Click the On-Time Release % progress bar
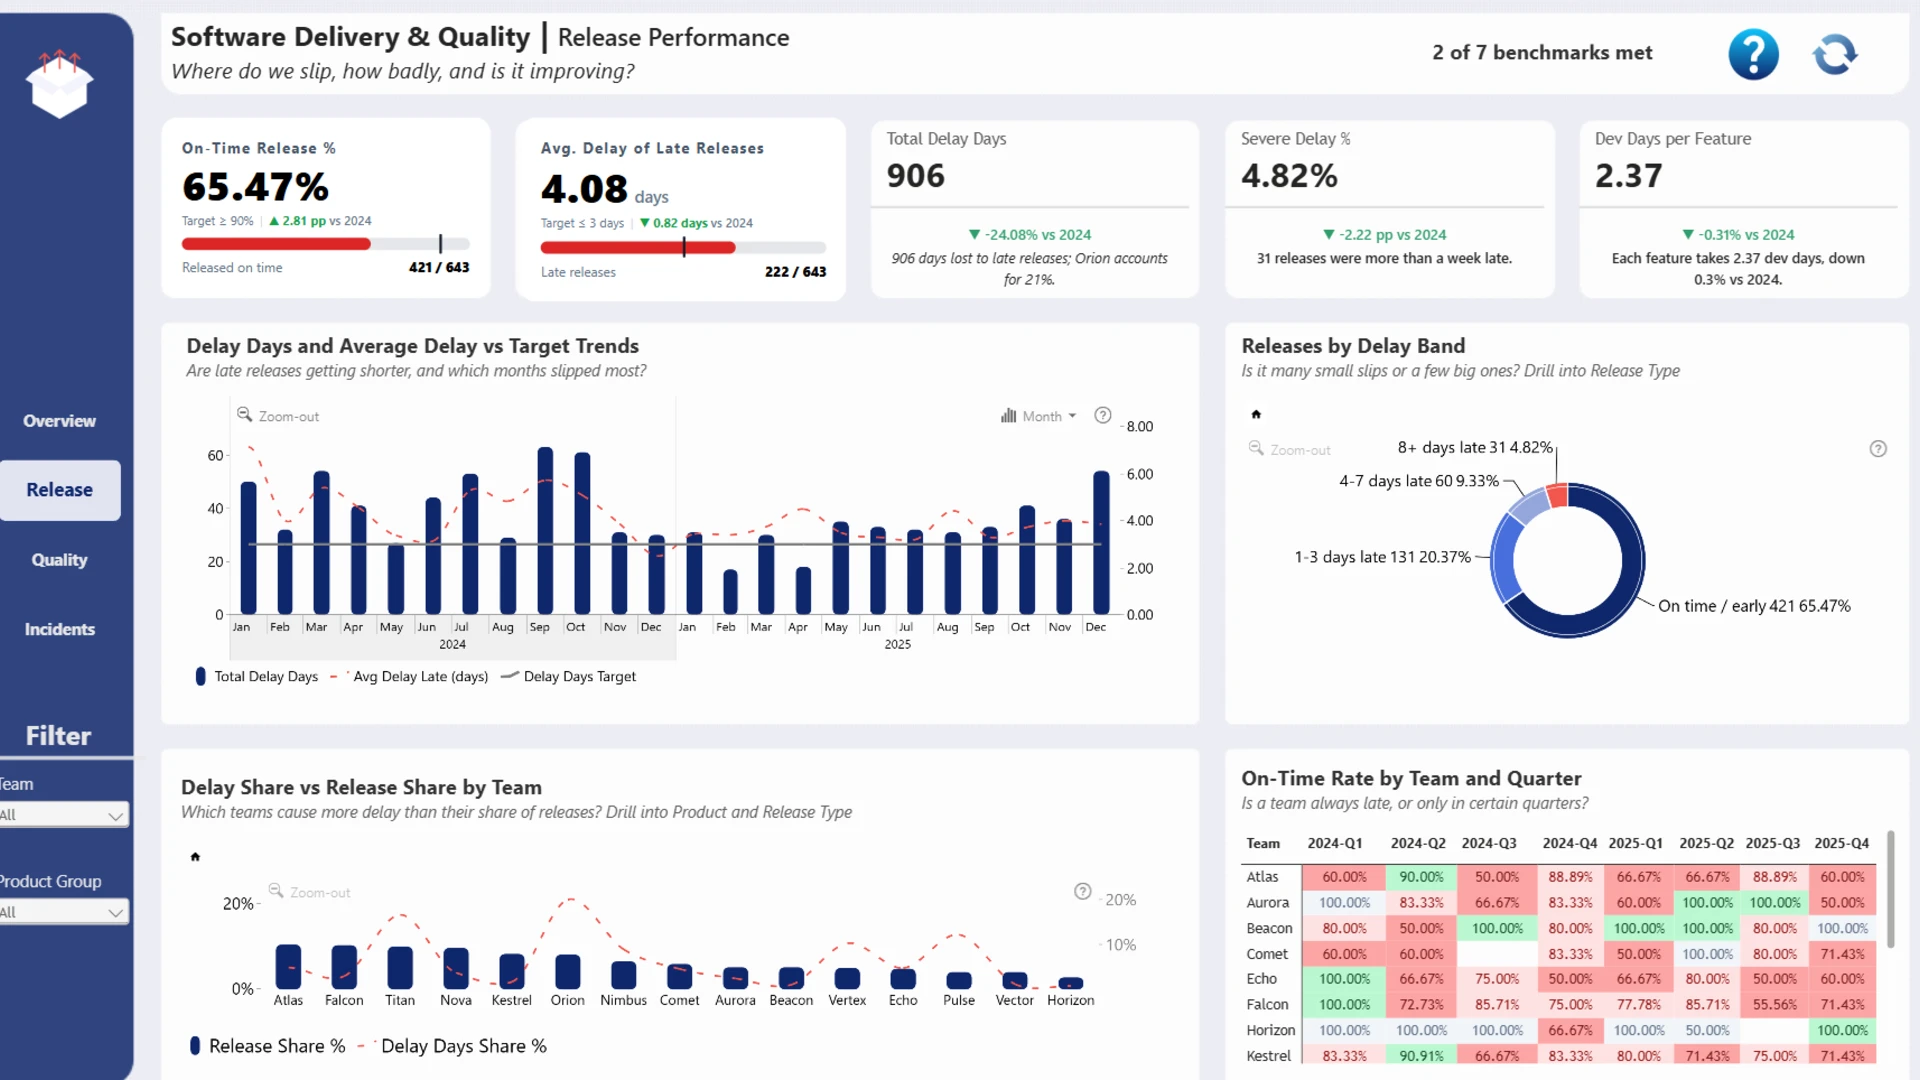 point(325,244)
